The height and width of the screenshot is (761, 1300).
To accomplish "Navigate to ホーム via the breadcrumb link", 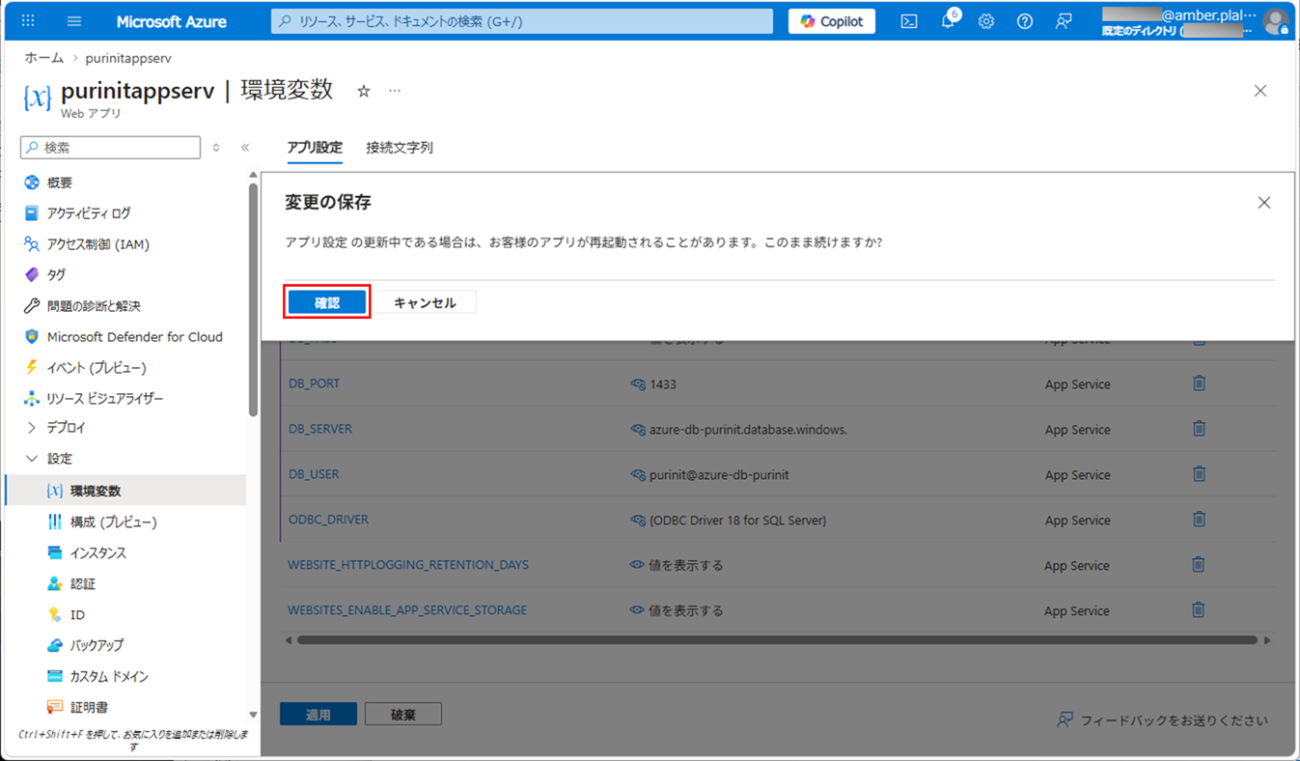I will [x=43, y=58].
